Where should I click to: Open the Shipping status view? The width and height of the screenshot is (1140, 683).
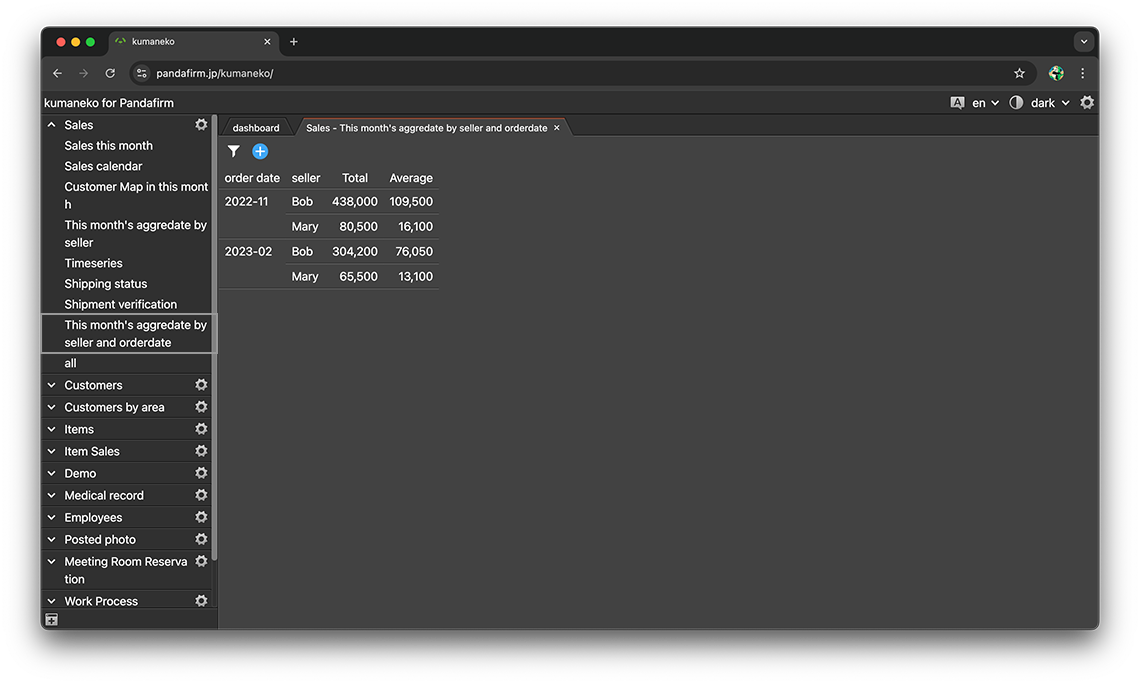[105, 284]
